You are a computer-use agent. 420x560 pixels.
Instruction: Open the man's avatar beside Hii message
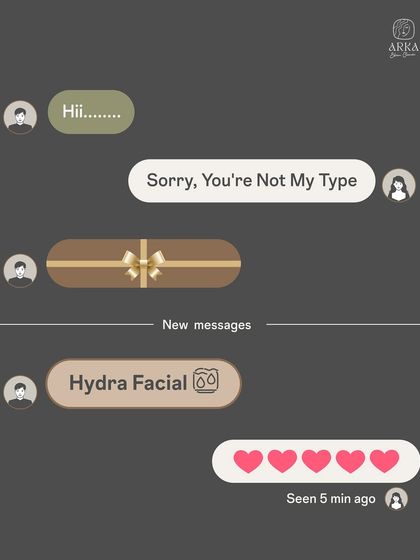coord(20,117)
